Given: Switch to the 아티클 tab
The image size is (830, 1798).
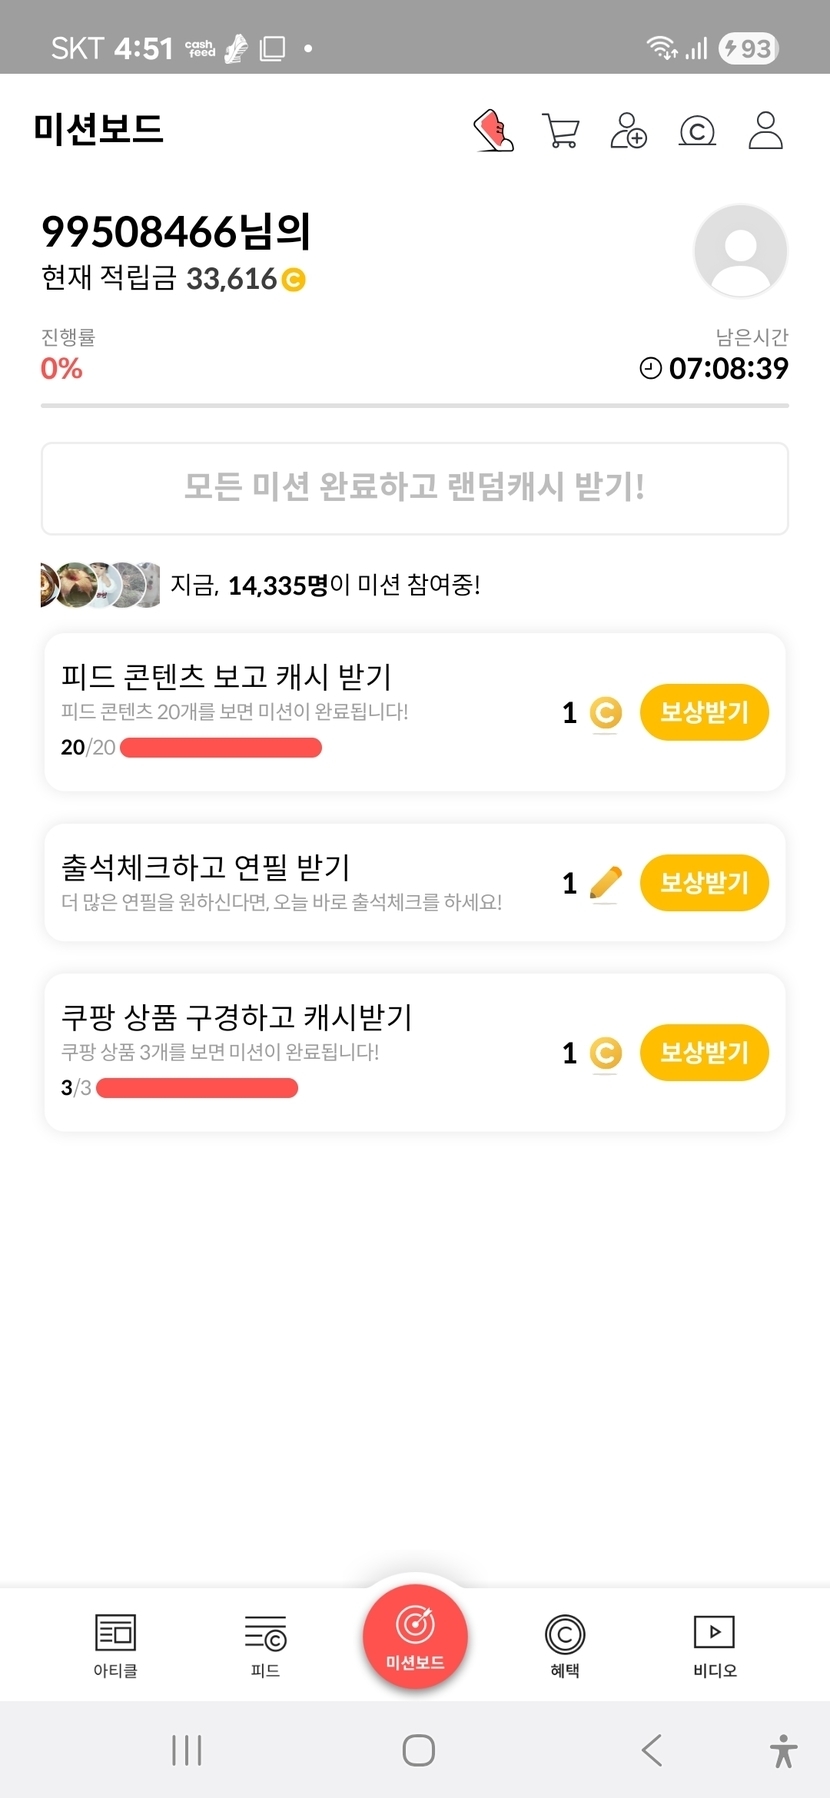Looking at the screenshot, I should coord(115,1645).
